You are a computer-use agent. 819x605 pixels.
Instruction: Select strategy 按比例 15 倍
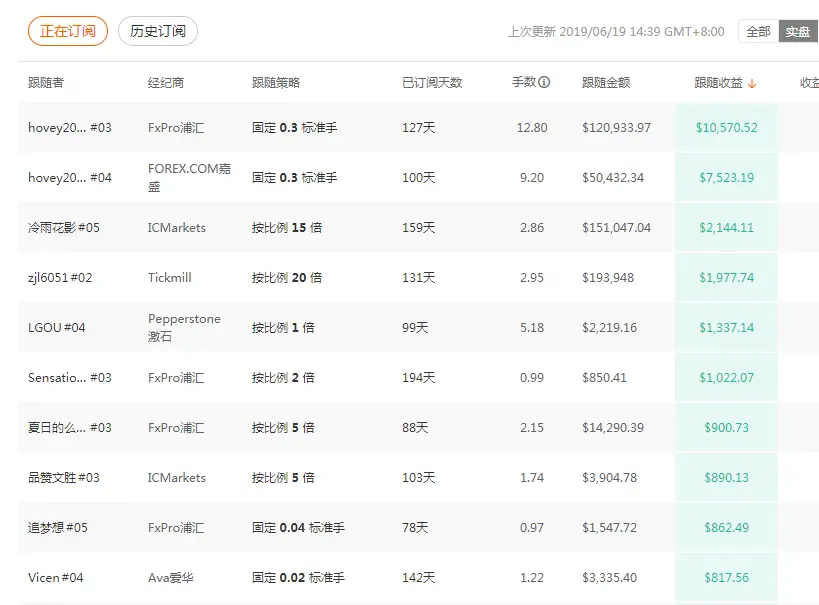click(x=287, y=228)
